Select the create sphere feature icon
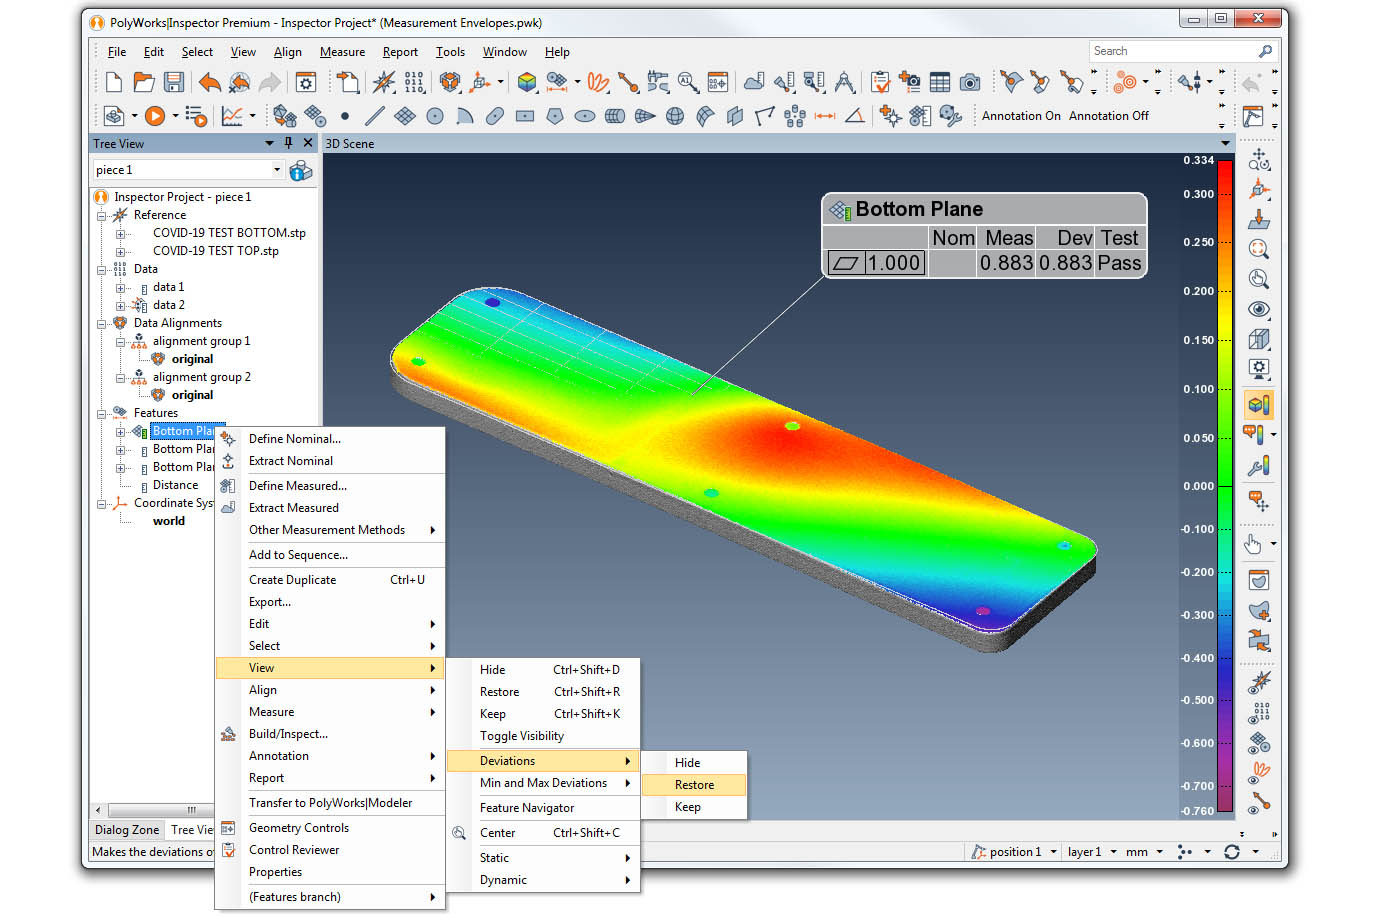This screenshot has height=917, width=1380. click(x=675, y=116)
